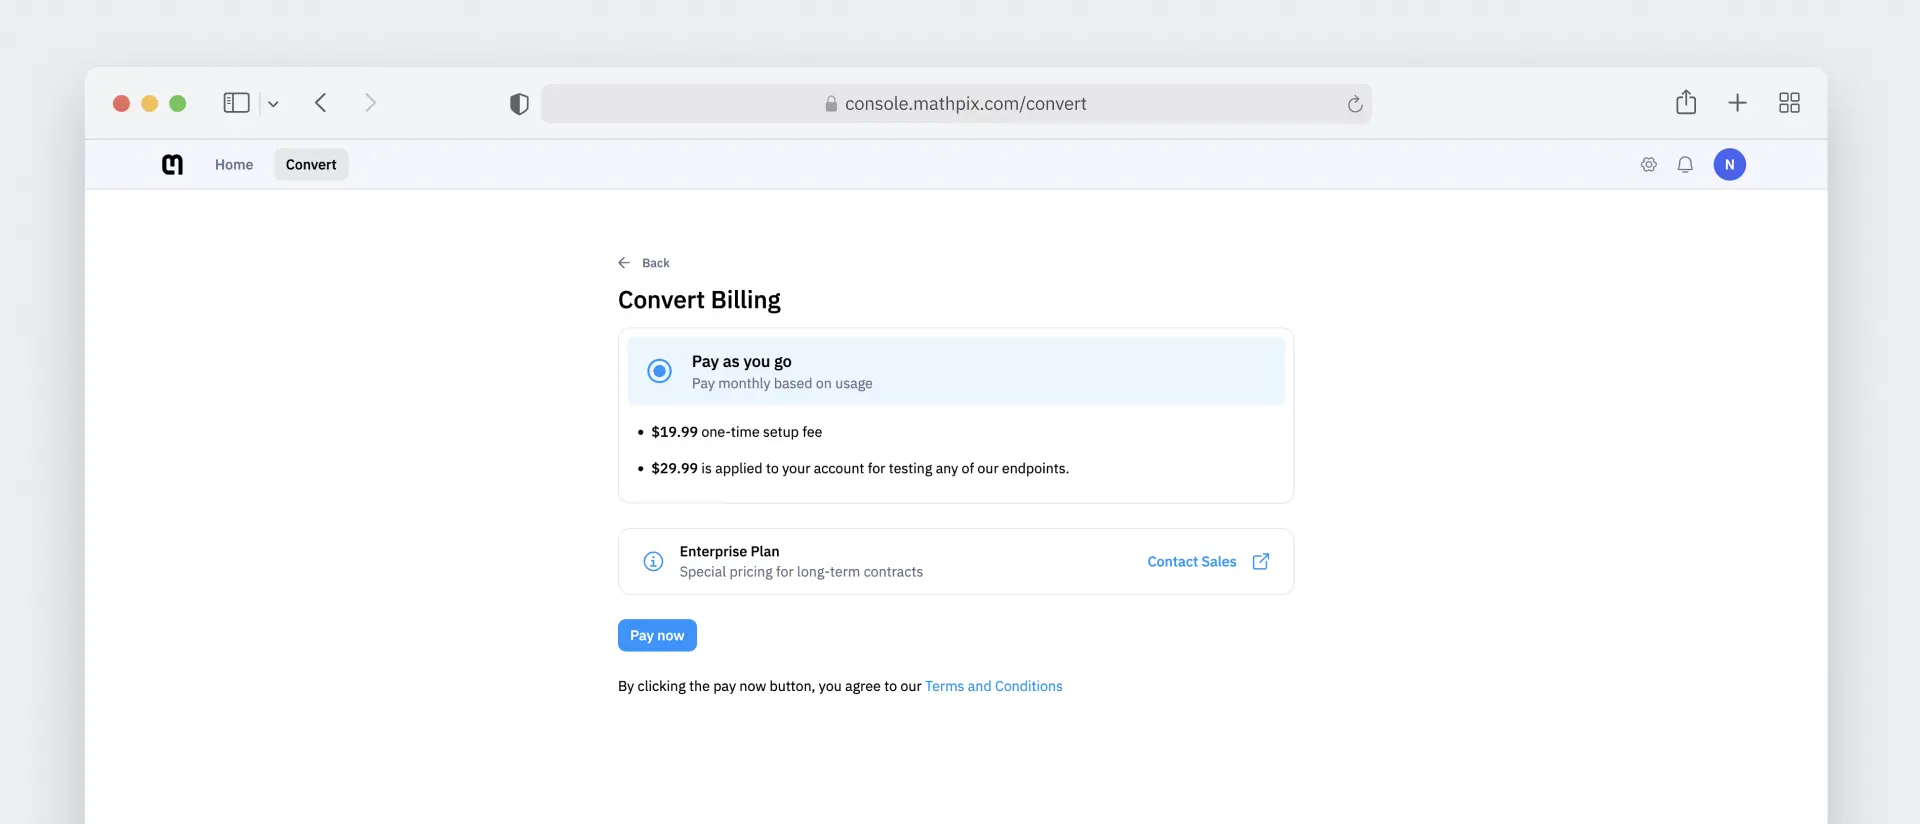Open the notifications bell
The height and width of the screenshot is (824, 1920).
click(x=1685, y=164)
